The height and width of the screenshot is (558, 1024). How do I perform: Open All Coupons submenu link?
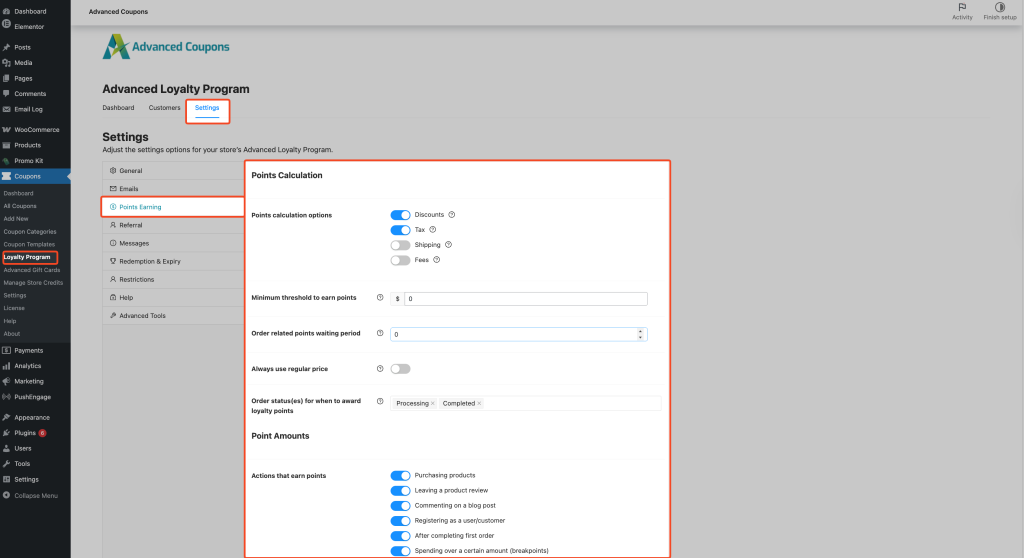(20, 206)
